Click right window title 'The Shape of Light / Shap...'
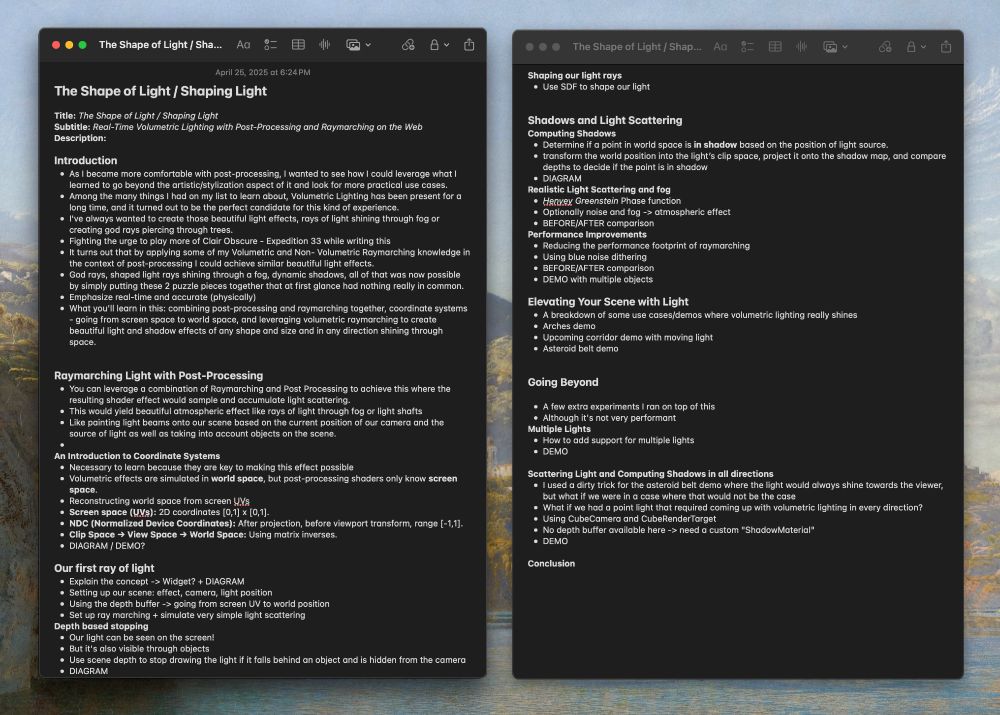This screenshot has height=715, width=1000. click(x=636, y=47)
